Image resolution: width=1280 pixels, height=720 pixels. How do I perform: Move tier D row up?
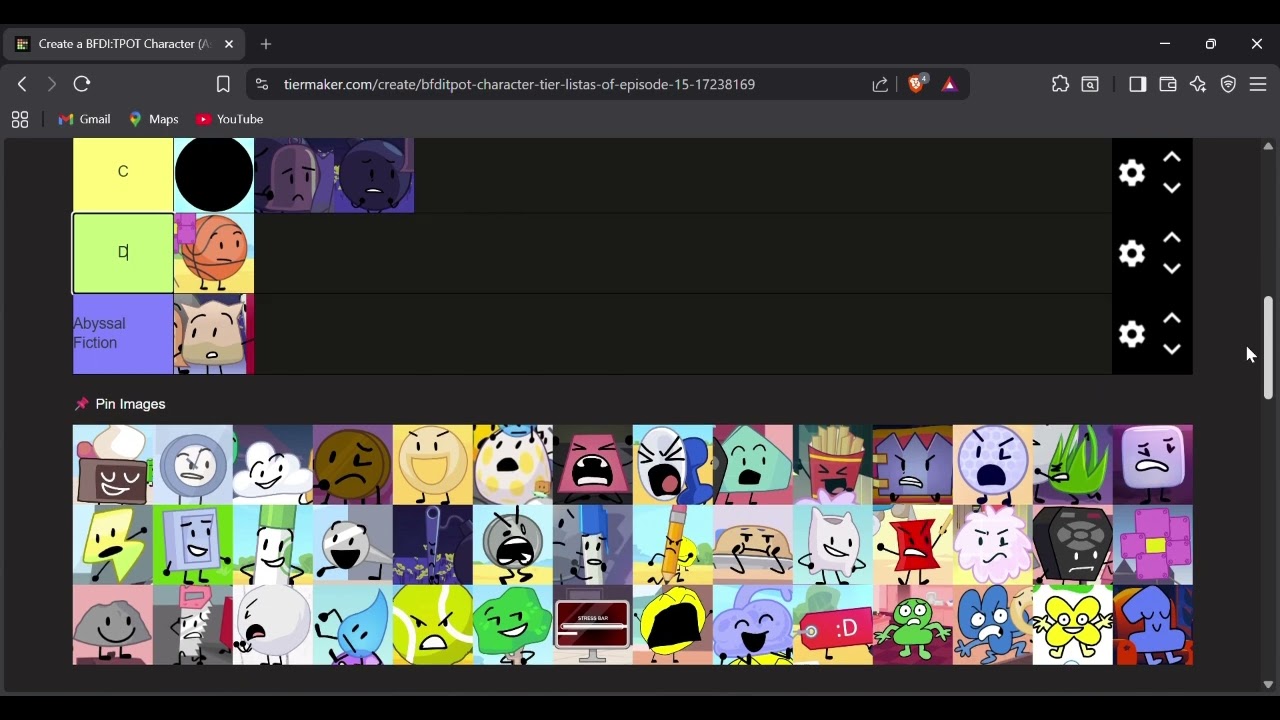coord(1172,238)
